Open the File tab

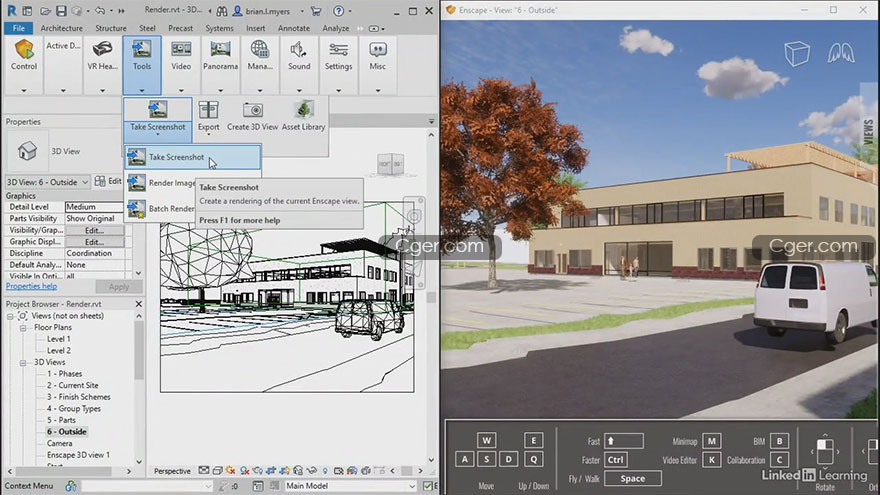(19, 28)
